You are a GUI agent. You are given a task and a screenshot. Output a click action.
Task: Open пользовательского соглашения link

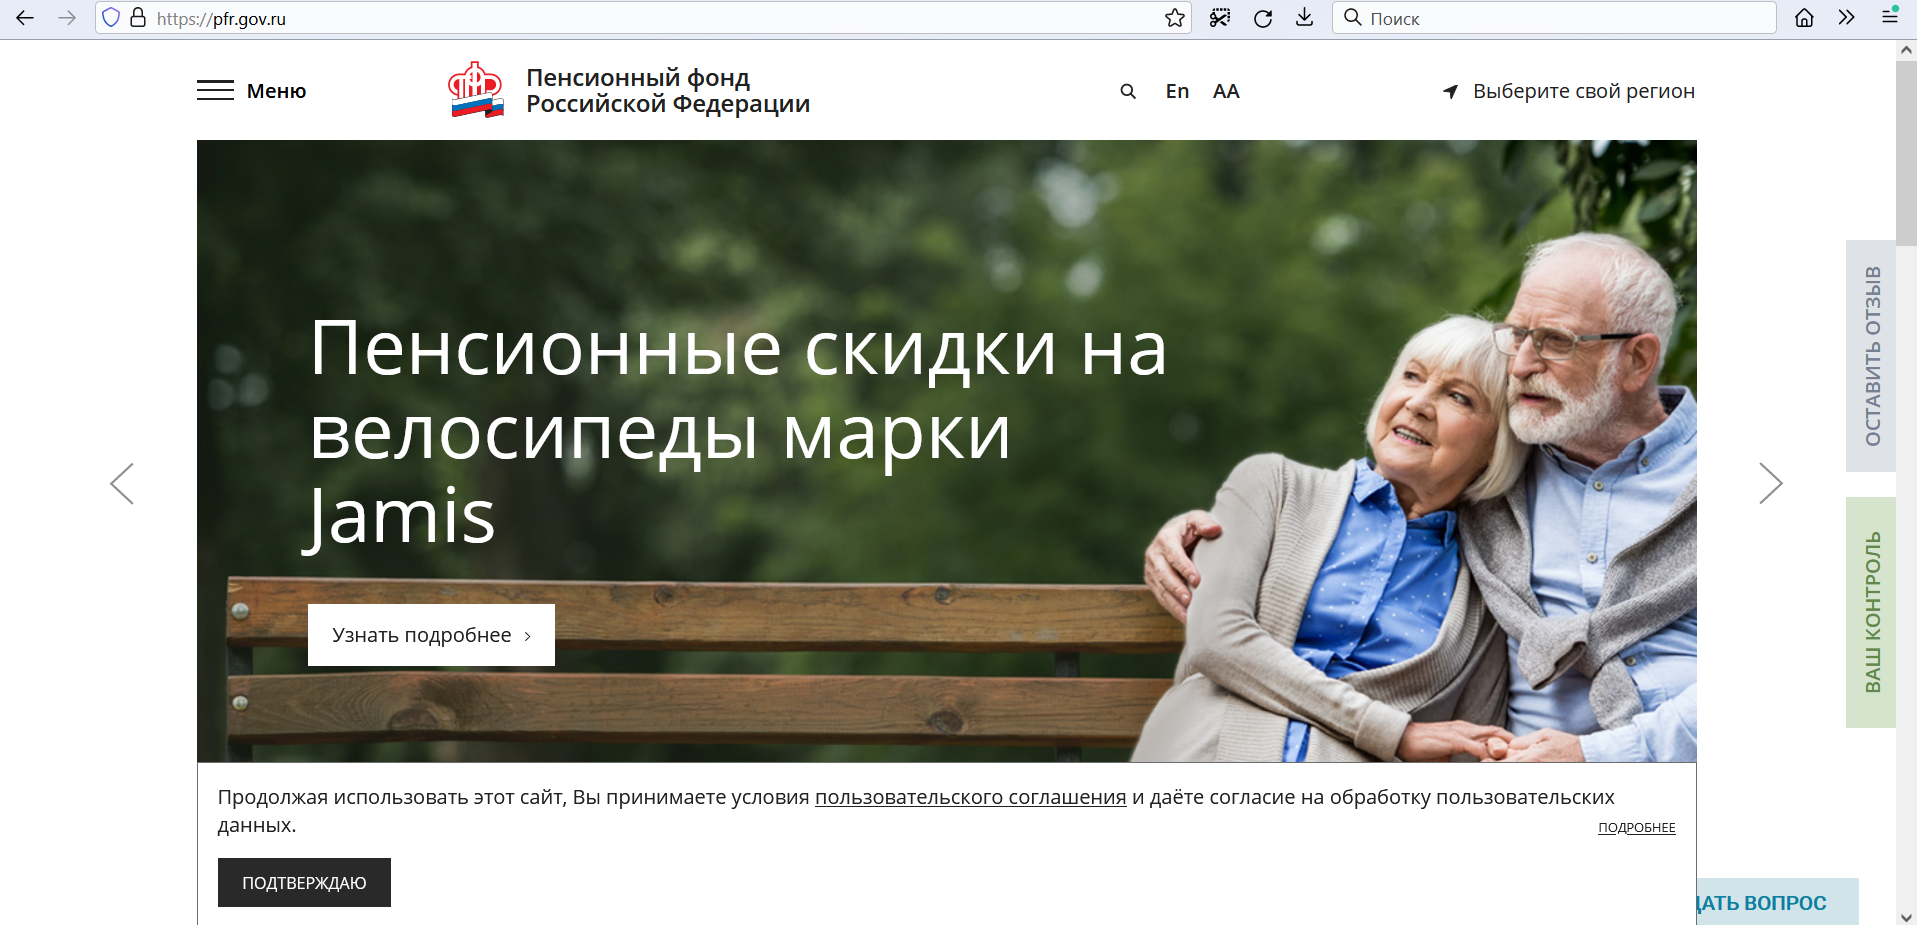coord(970,797)
